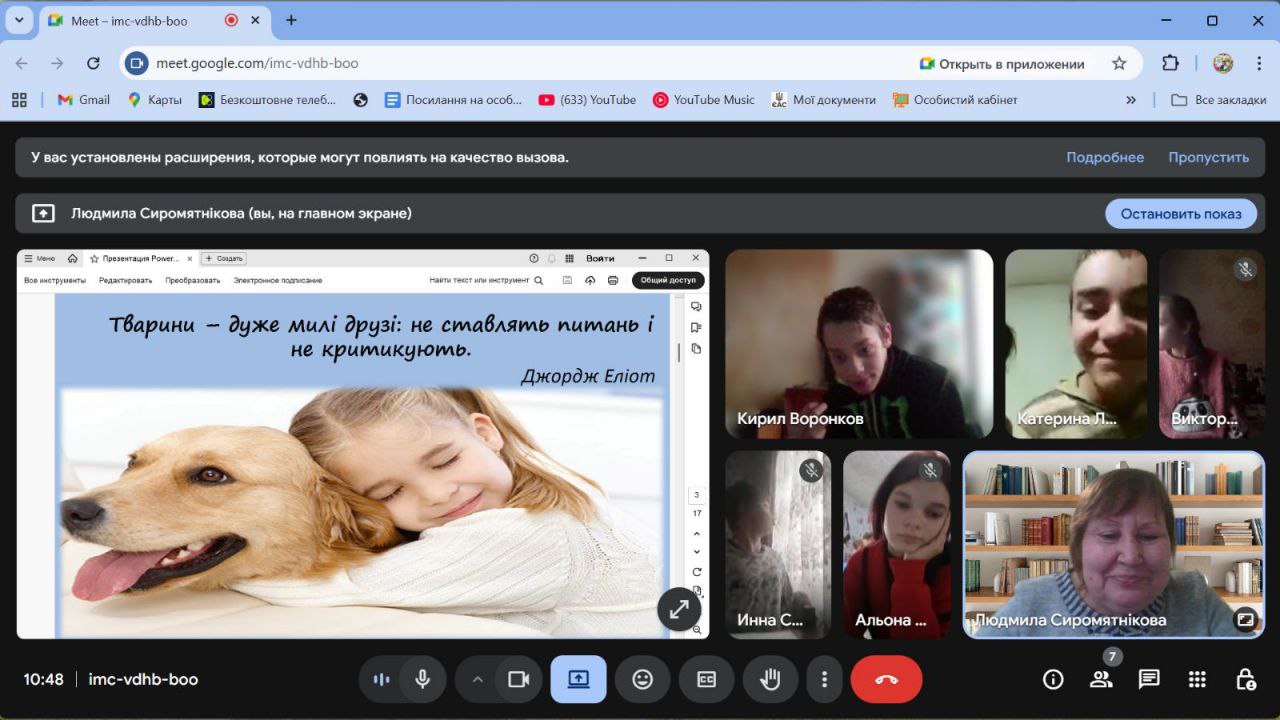Mute the microphone
Viewport: 1280px width, 720px height.
coord(423,679)
